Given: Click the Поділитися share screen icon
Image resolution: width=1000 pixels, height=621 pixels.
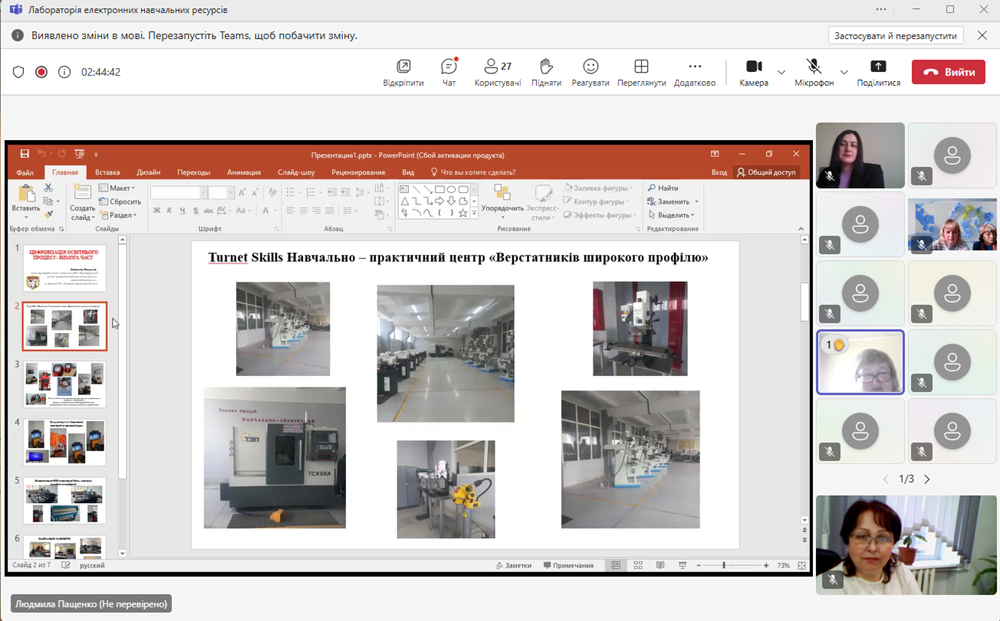Looking at the screenshot, I should [x=878, y=67].
